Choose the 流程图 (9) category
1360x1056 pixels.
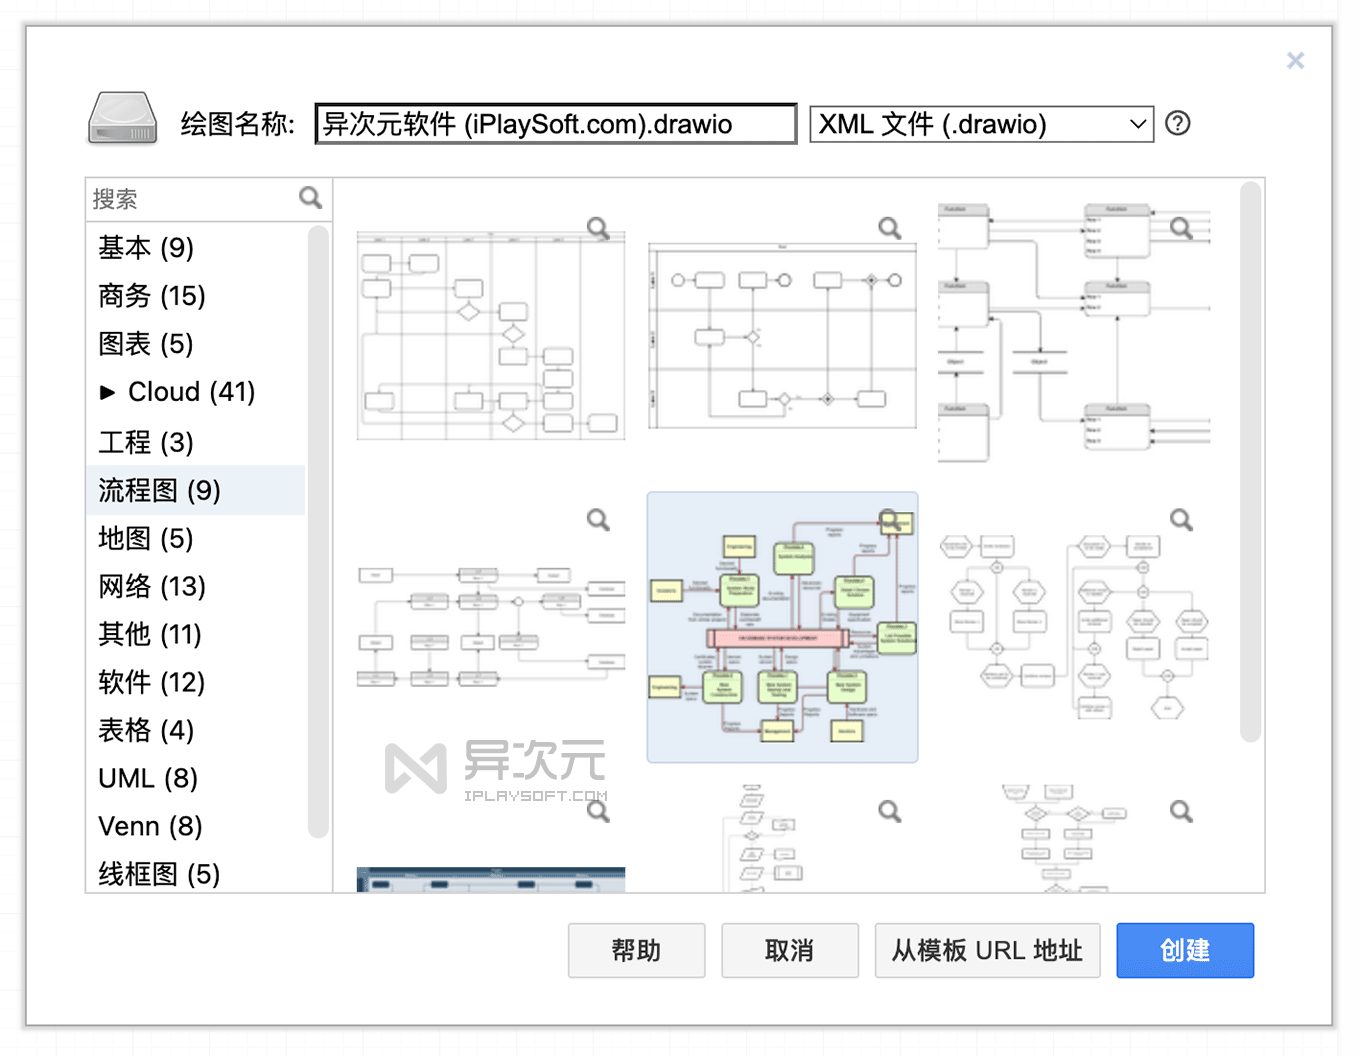click(195, 490)
